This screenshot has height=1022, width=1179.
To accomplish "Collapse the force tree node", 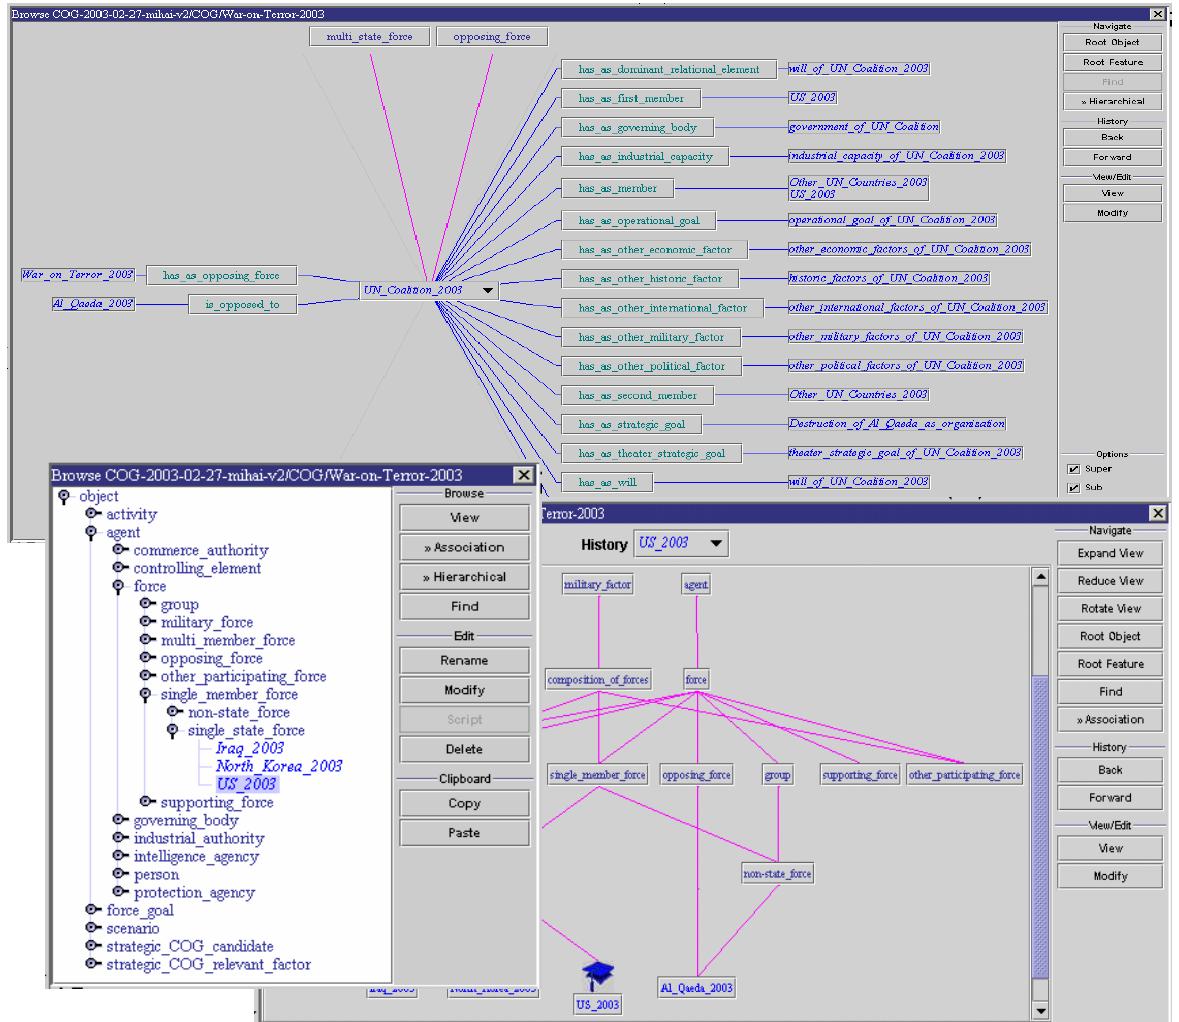I will click(x=119, y=587).
